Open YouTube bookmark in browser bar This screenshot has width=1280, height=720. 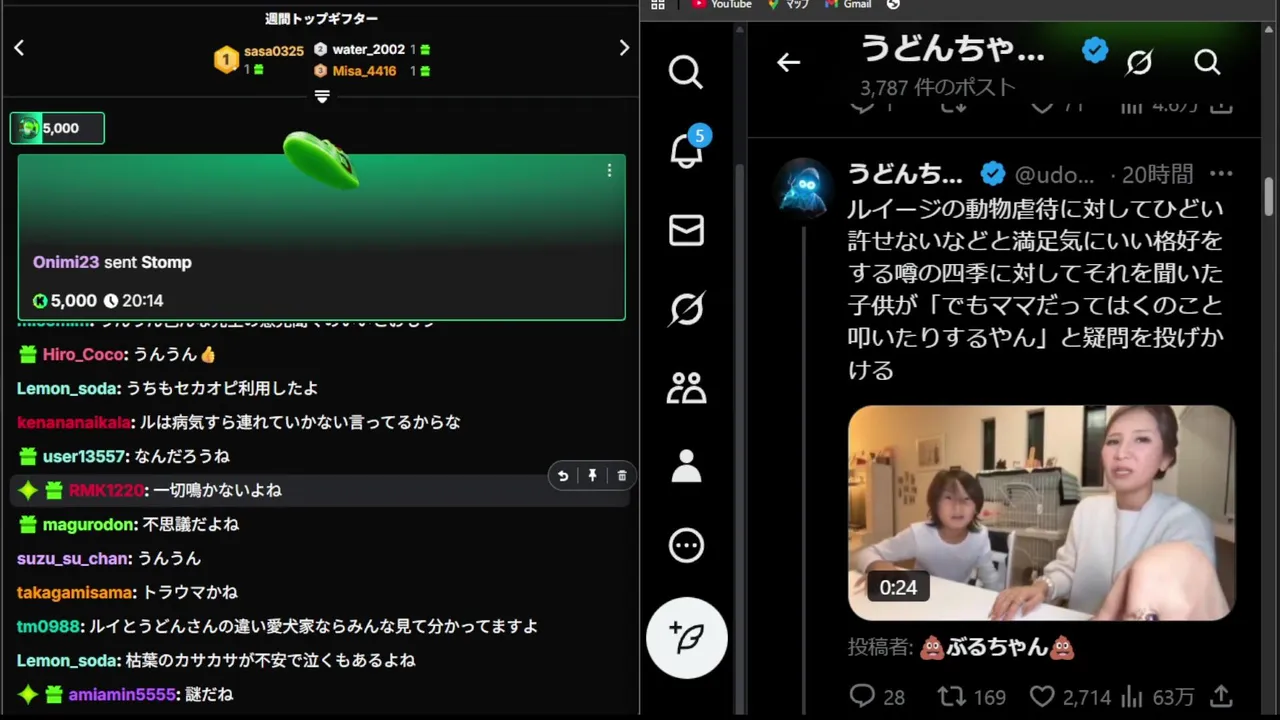721,5
